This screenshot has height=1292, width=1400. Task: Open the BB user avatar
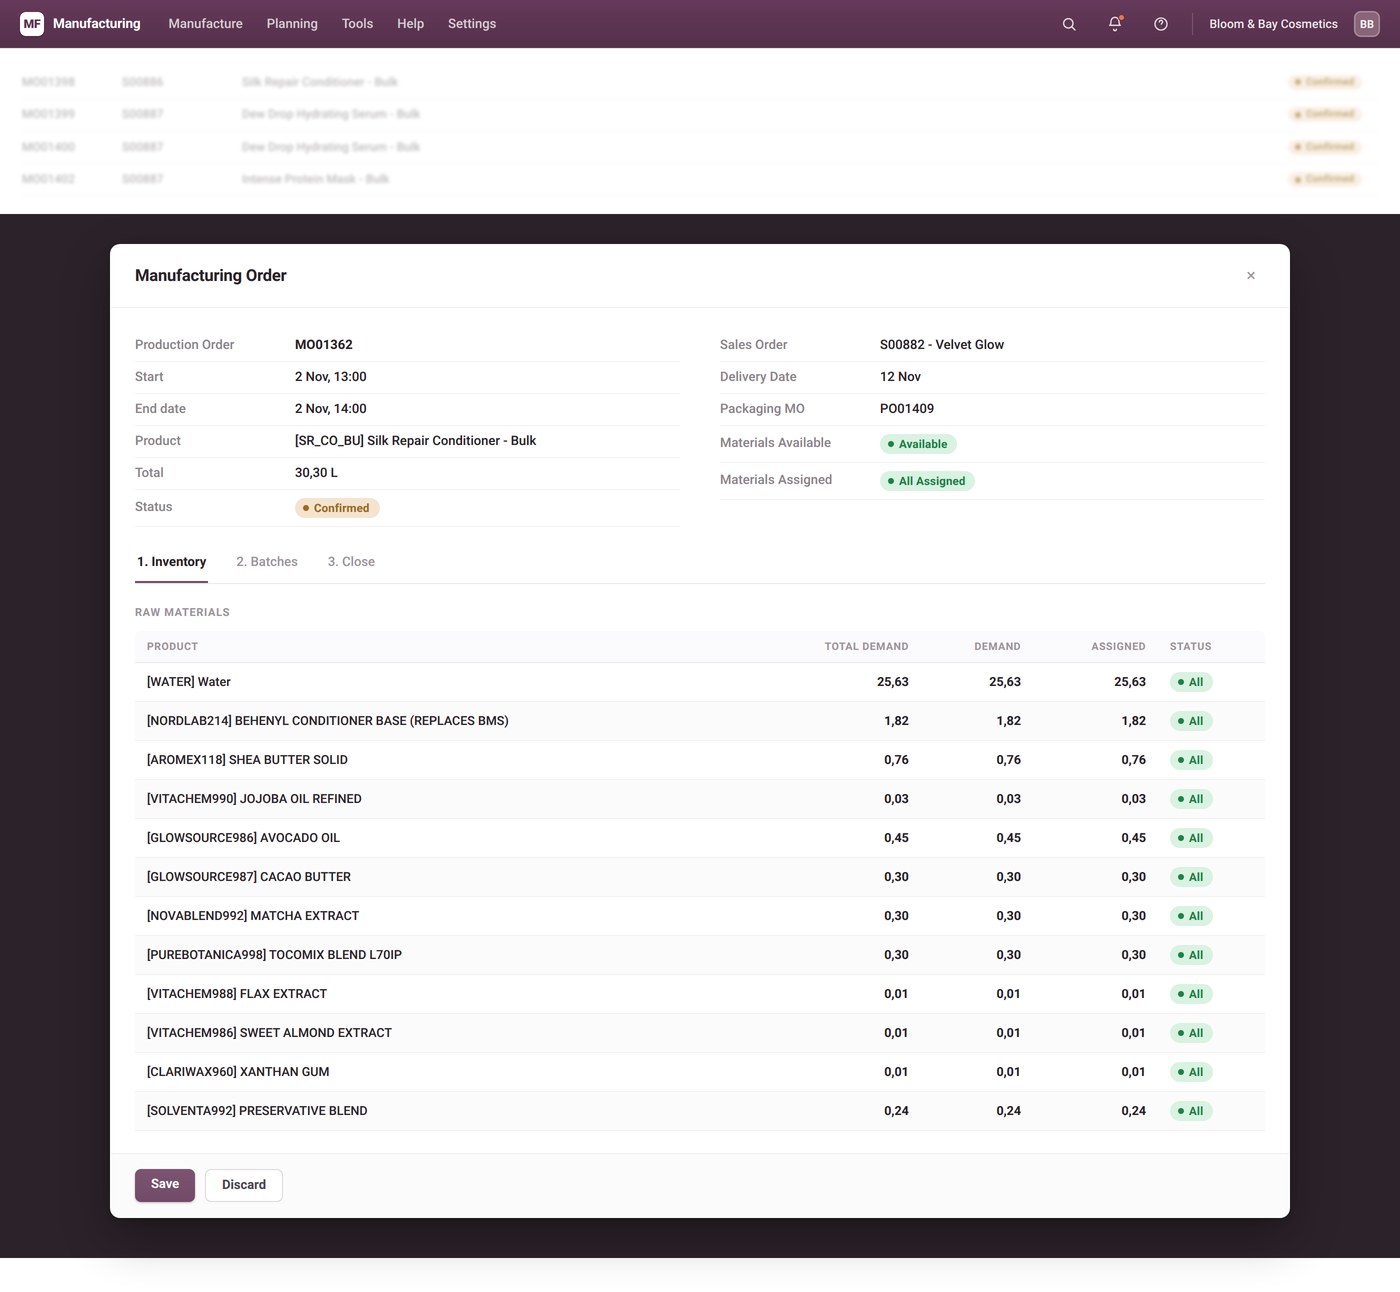[x=1367, y=24]
